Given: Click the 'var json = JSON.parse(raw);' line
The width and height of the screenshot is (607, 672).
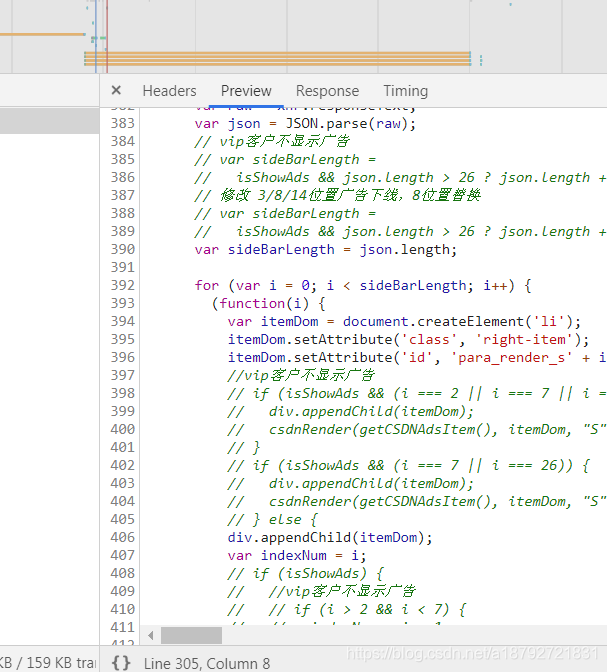Looking at the screenshot, I should click(x=305, y=124).
